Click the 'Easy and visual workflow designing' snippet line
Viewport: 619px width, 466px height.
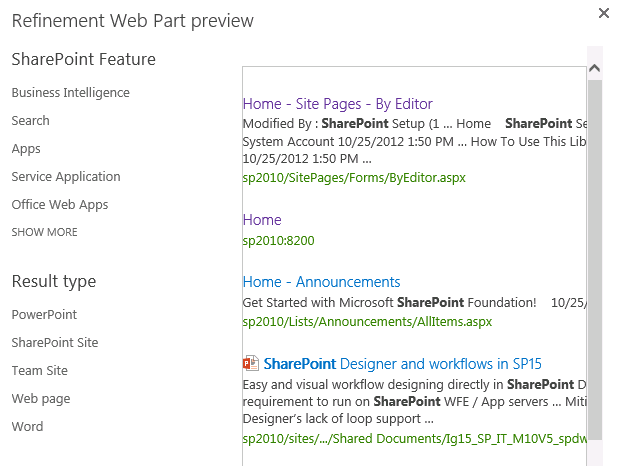[415, 384]
